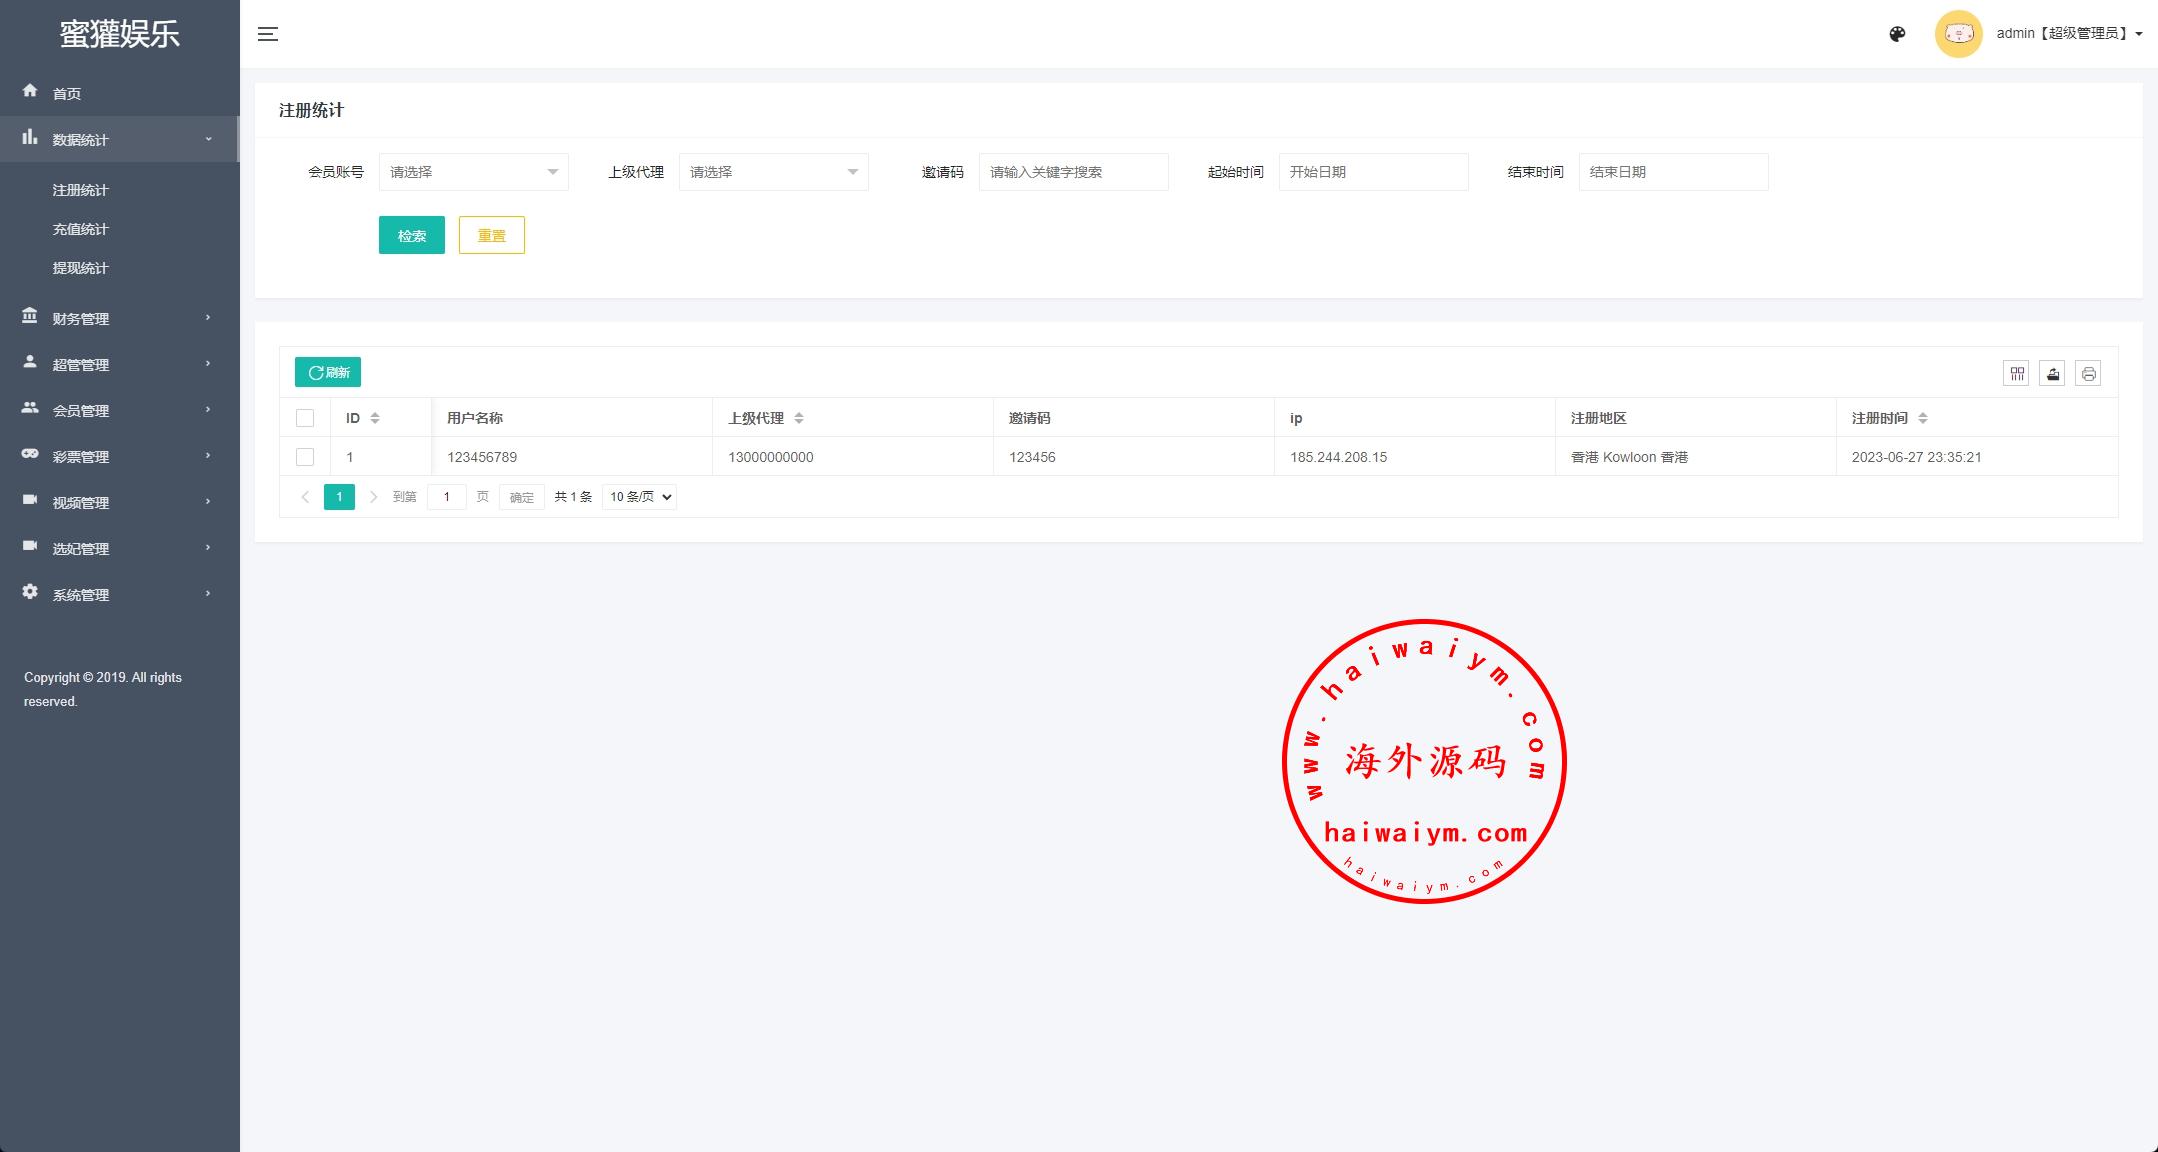
Task: Open the 10 条/页 page size dropdown
Action: click(x=639, y=497)
